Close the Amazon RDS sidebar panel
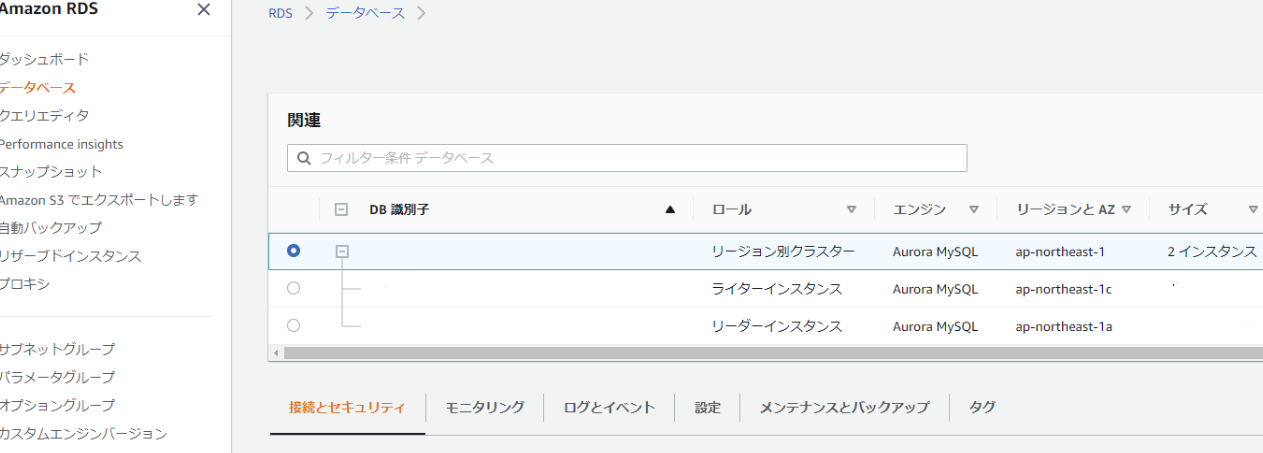The image size is (1263, 453). click(204, 10)
